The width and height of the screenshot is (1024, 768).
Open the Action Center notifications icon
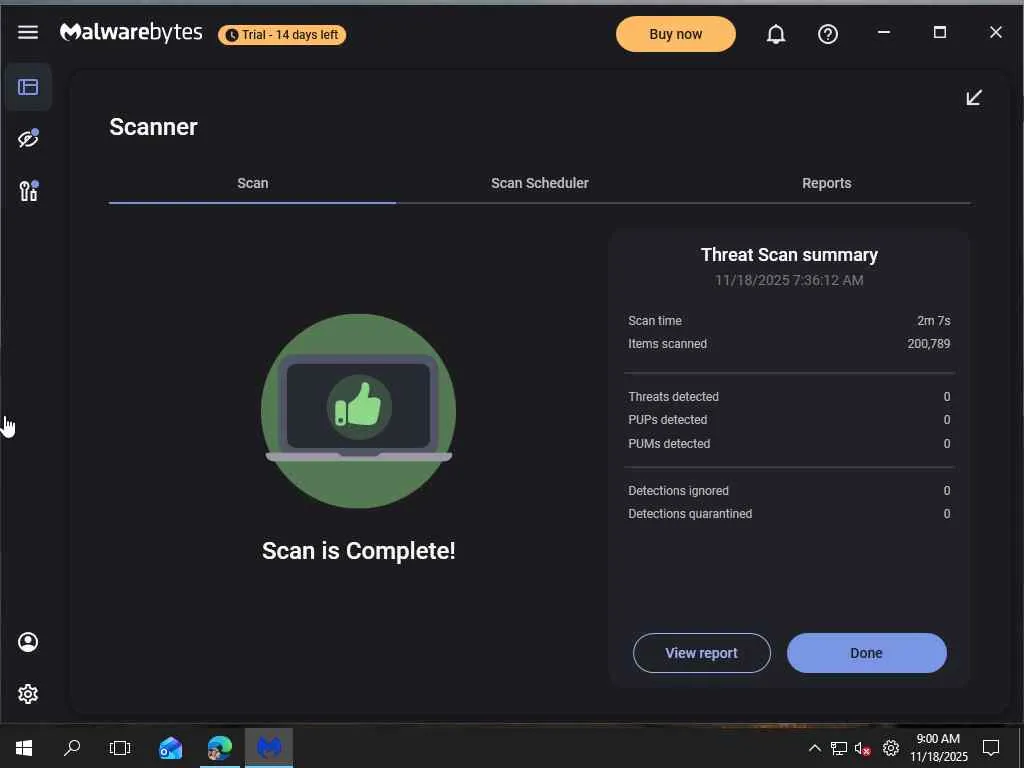click(991, 748)
